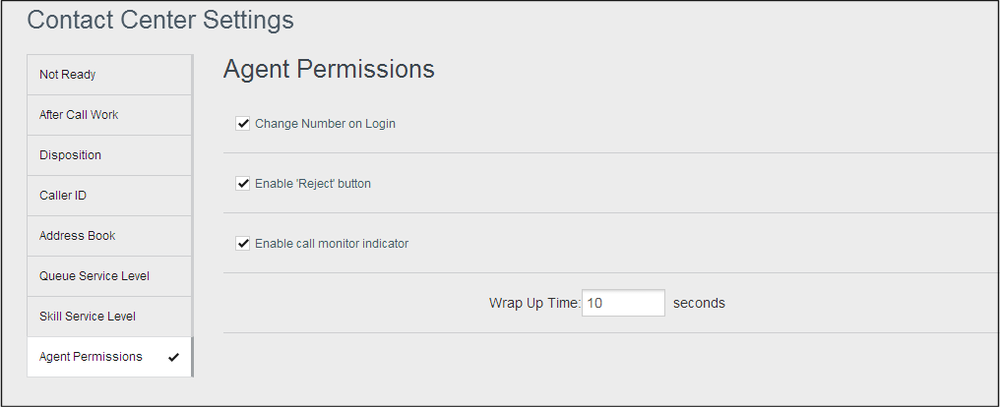Image resolution: width=1000 pixels, height=407 pixels.
Task: Click the 'Change Number on Login' label text
Action: [x=325, y=124]
